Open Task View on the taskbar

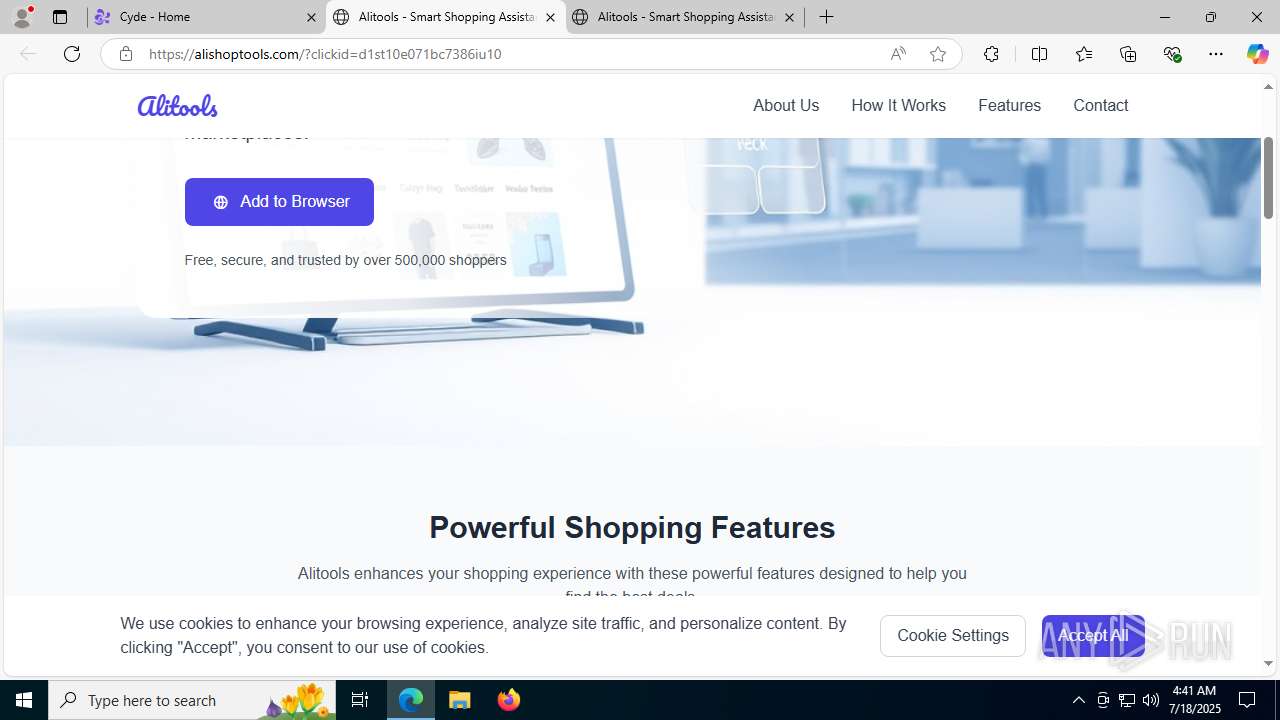pos(360,700)
